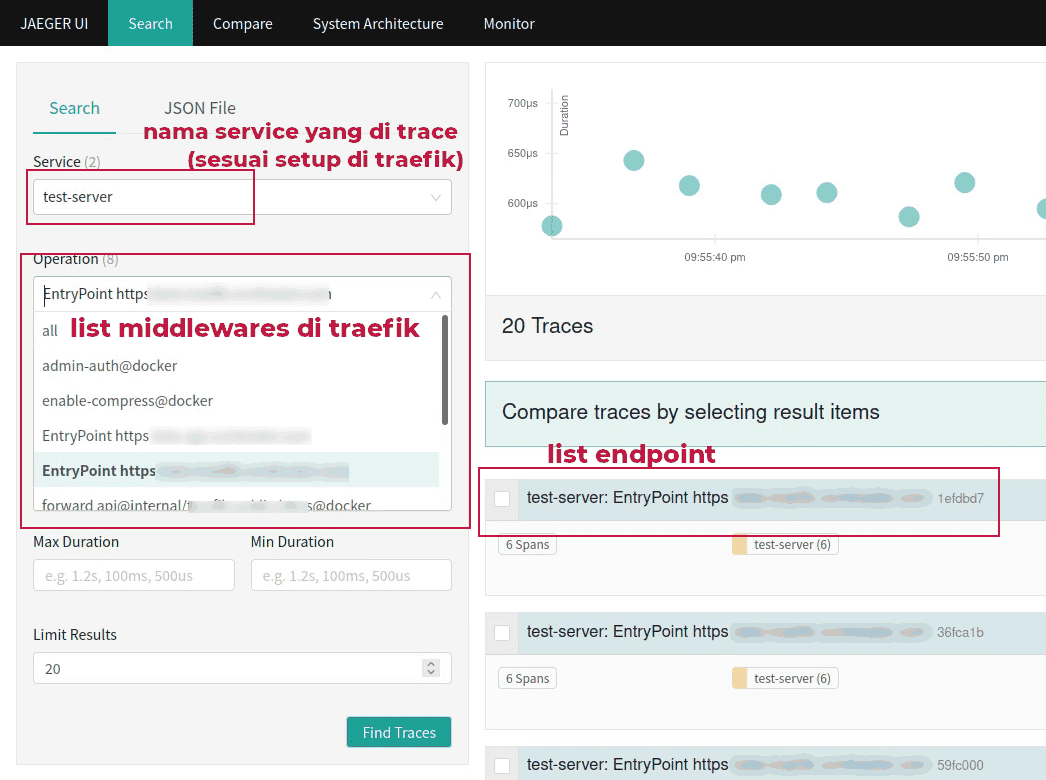
Task: Switch to the JSON File tab
Action: point(200,108)
